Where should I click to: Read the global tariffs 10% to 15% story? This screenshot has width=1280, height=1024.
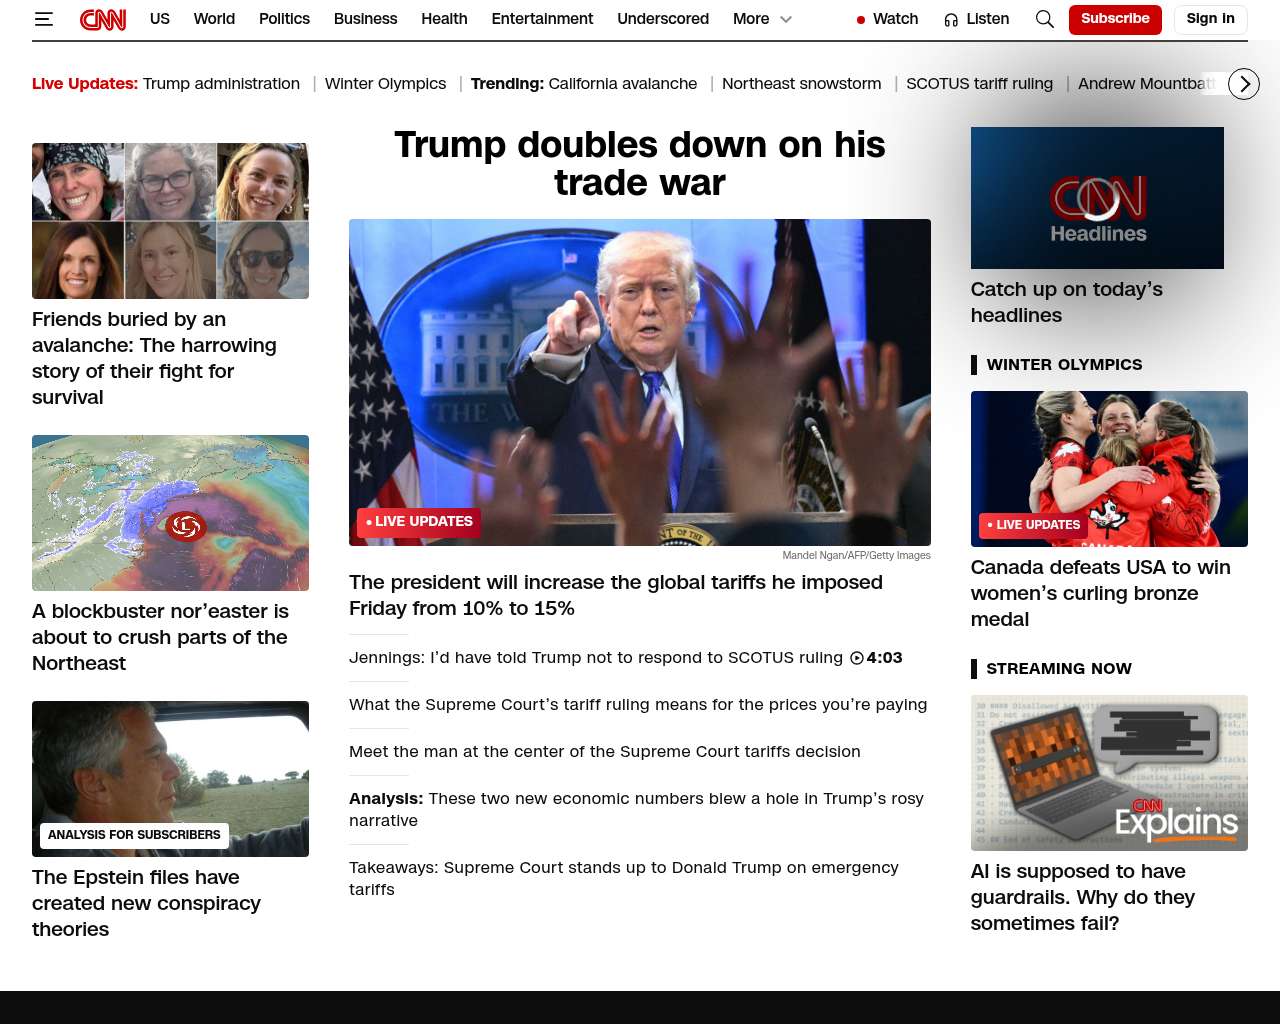(x=616, y=595)
